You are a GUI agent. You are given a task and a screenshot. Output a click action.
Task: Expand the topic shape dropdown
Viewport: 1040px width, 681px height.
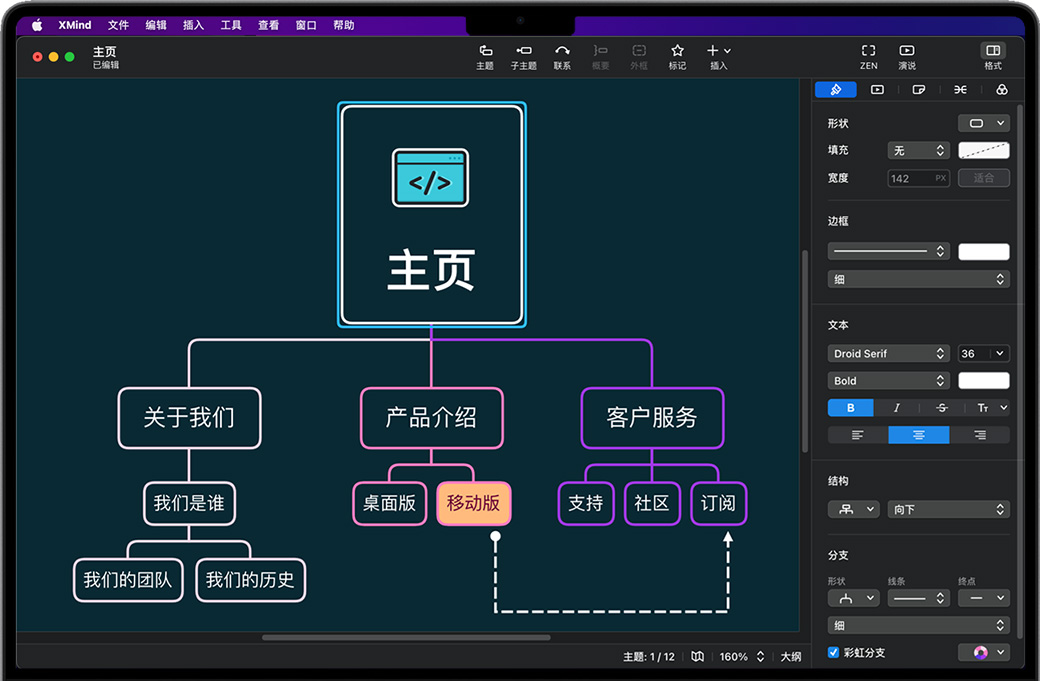click(x=983, y=123)
